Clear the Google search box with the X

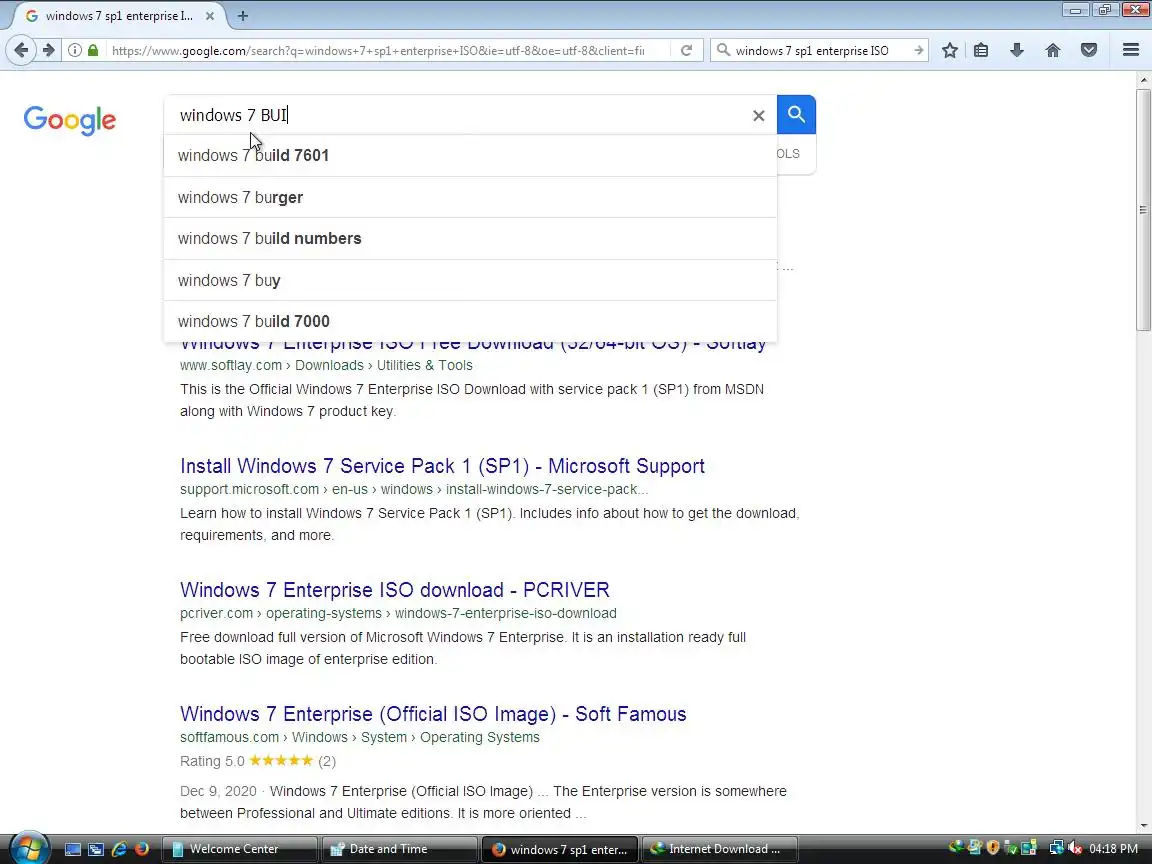[x=758, y=115]
